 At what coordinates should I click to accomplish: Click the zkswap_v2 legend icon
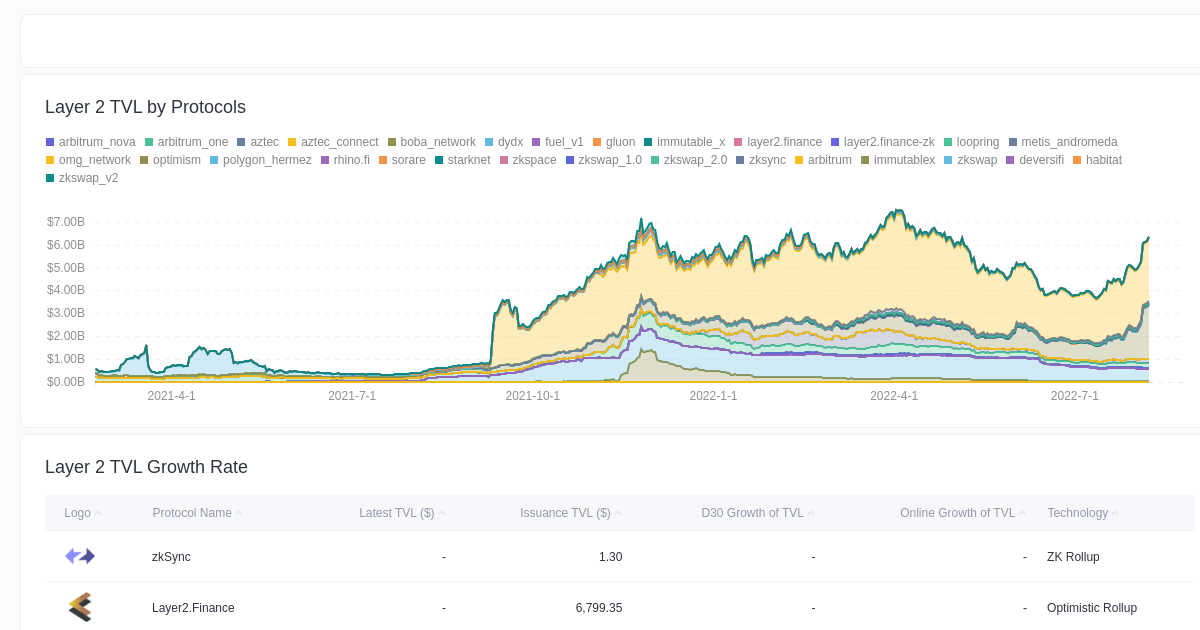(x=49, y=178)
